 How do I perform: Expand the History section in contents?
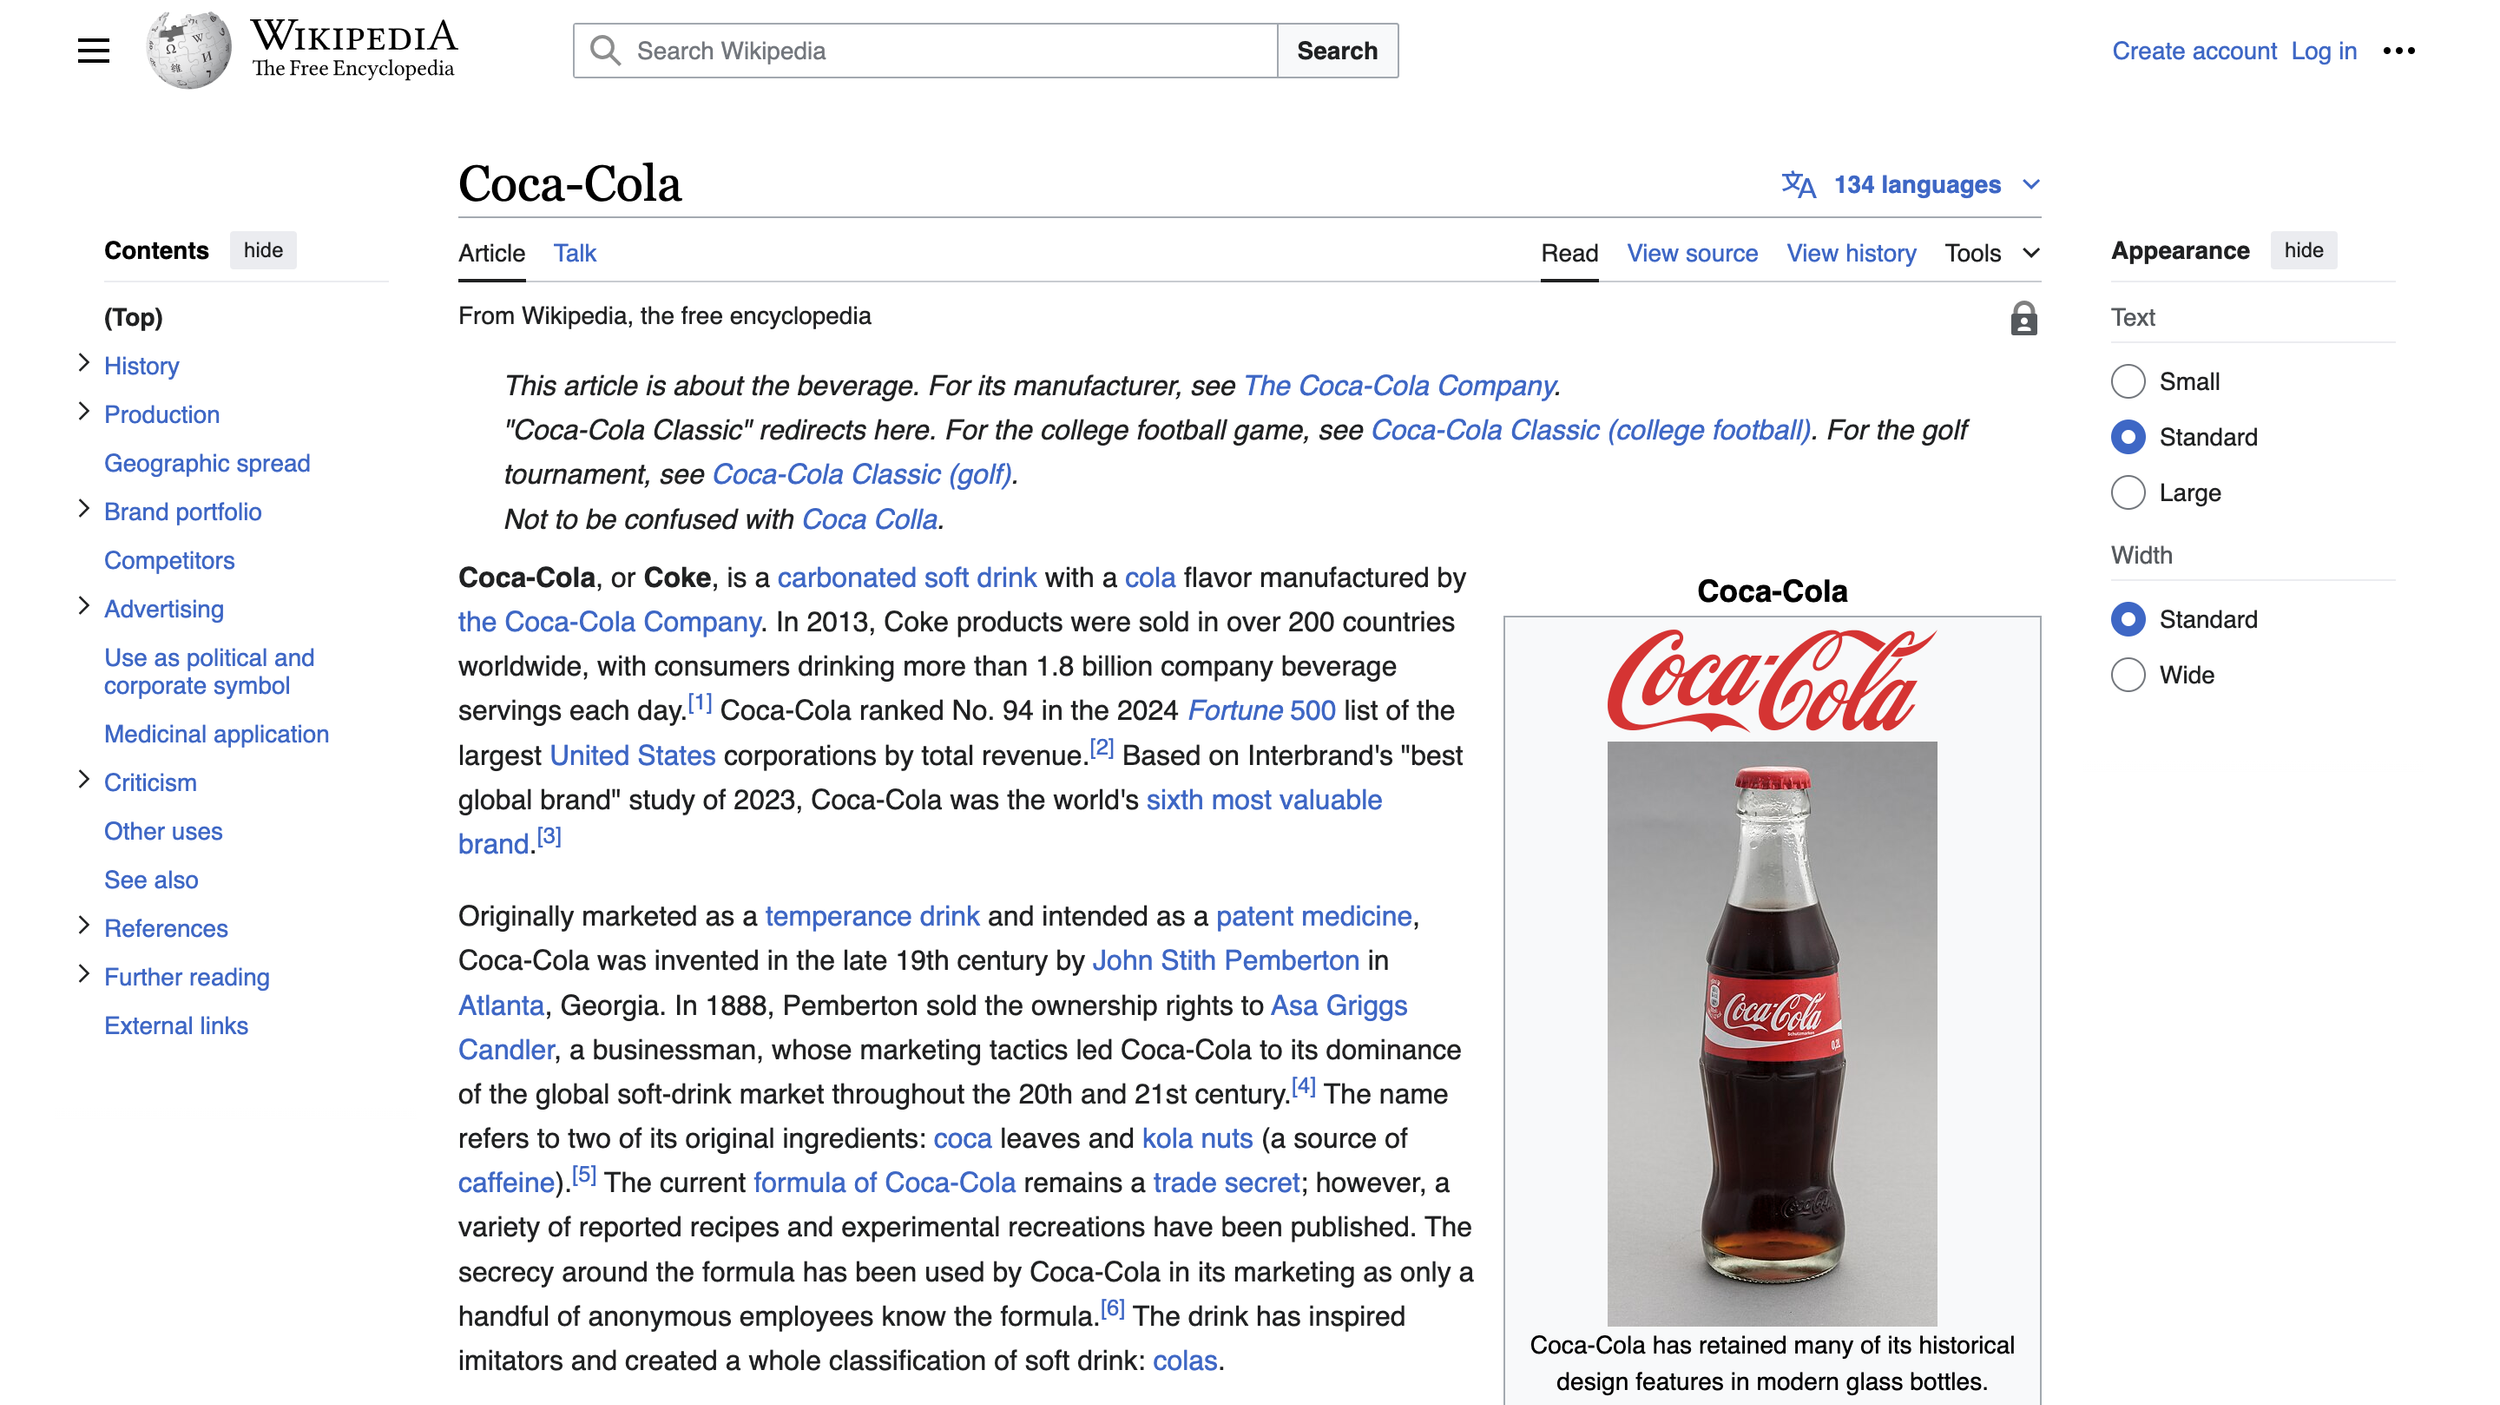pos(84,363)
